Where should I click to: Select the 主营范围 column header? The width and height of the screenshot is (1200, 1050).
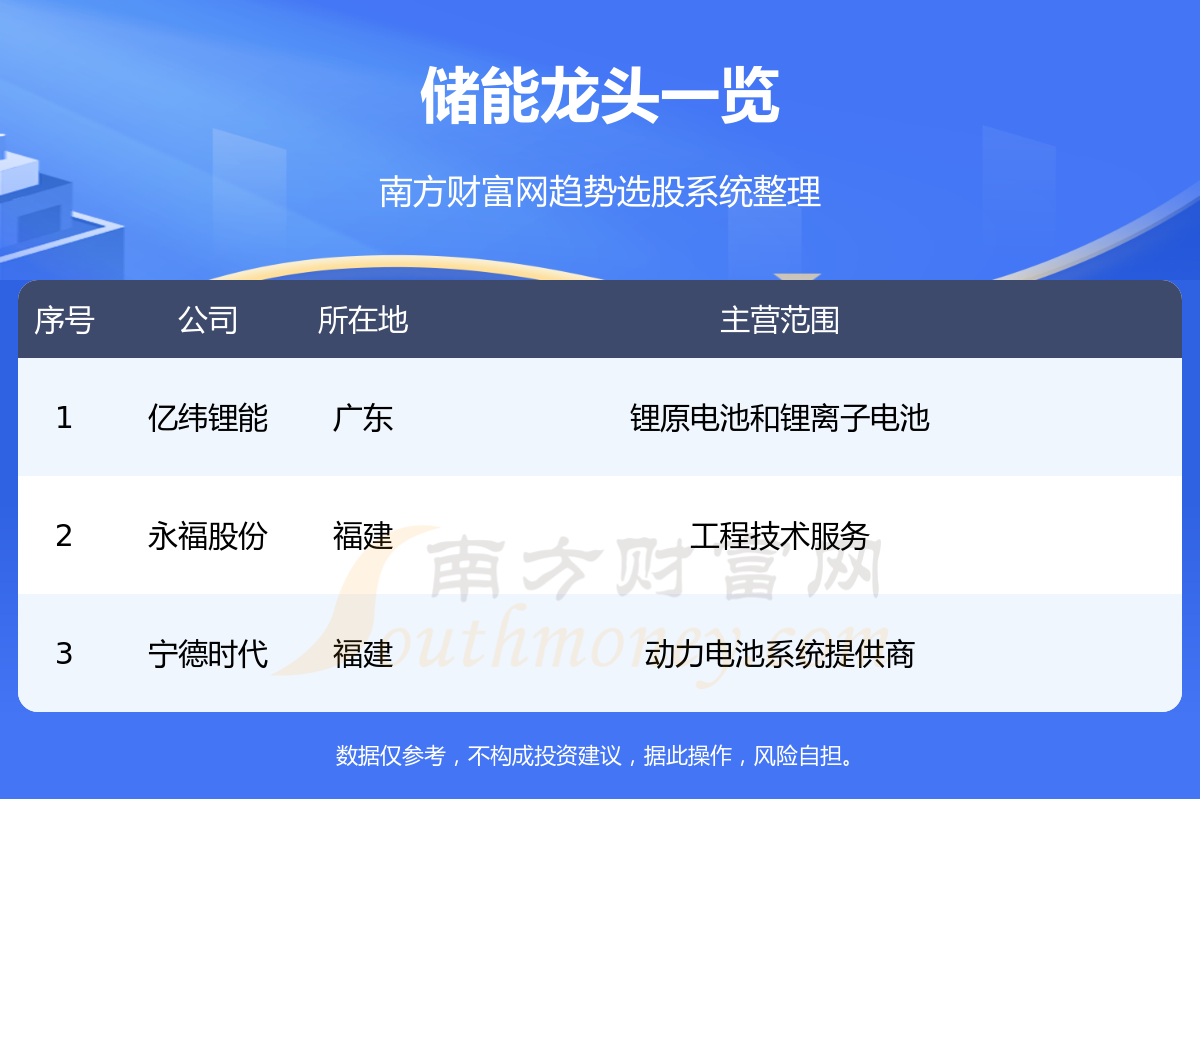[x=779, y=320]
